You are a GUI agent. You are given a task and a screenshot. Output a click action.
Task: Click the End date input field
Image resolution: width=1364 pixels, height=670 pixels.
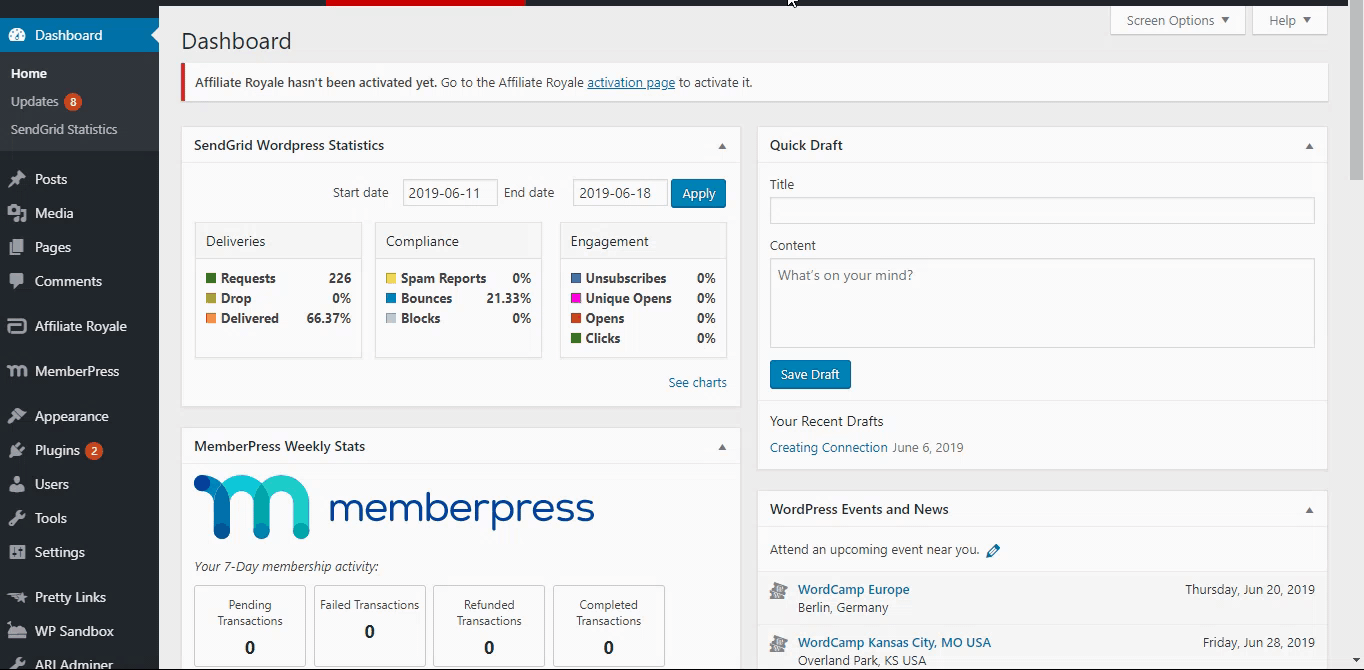[x=620, y=193]
